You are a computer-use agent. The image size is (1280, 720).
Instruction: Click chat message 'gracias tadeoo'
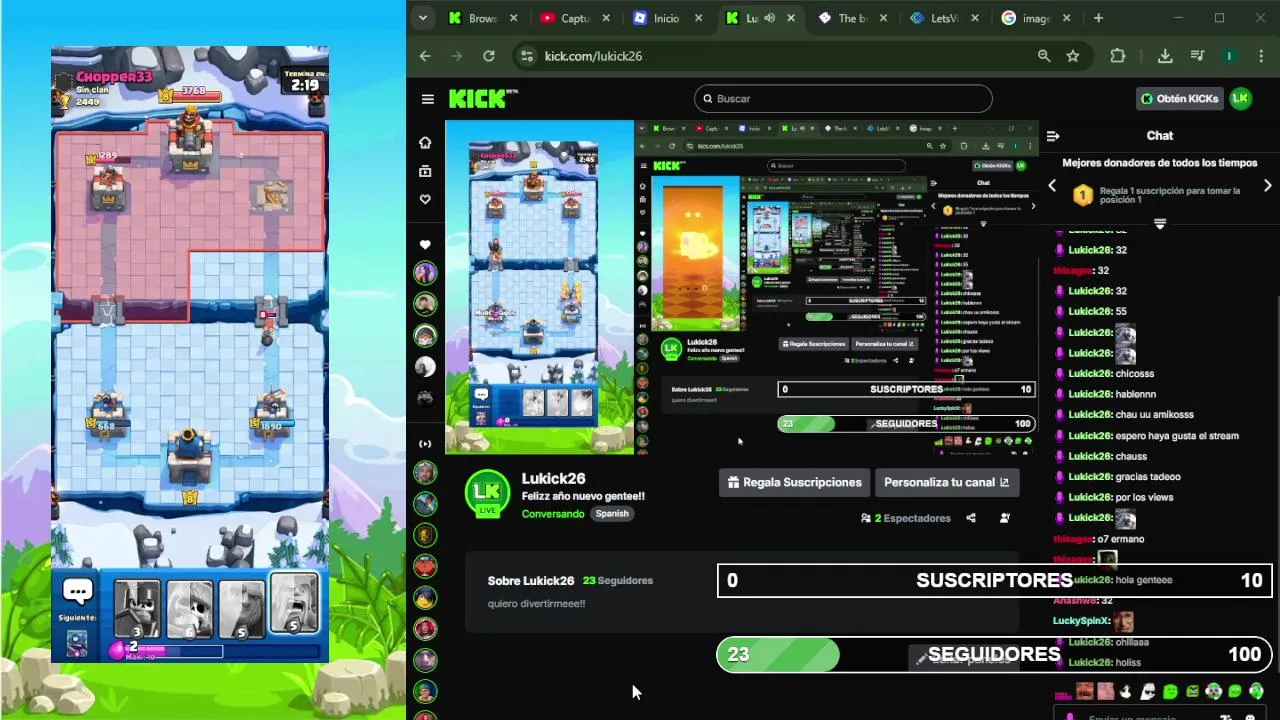tap(1148, 477)
